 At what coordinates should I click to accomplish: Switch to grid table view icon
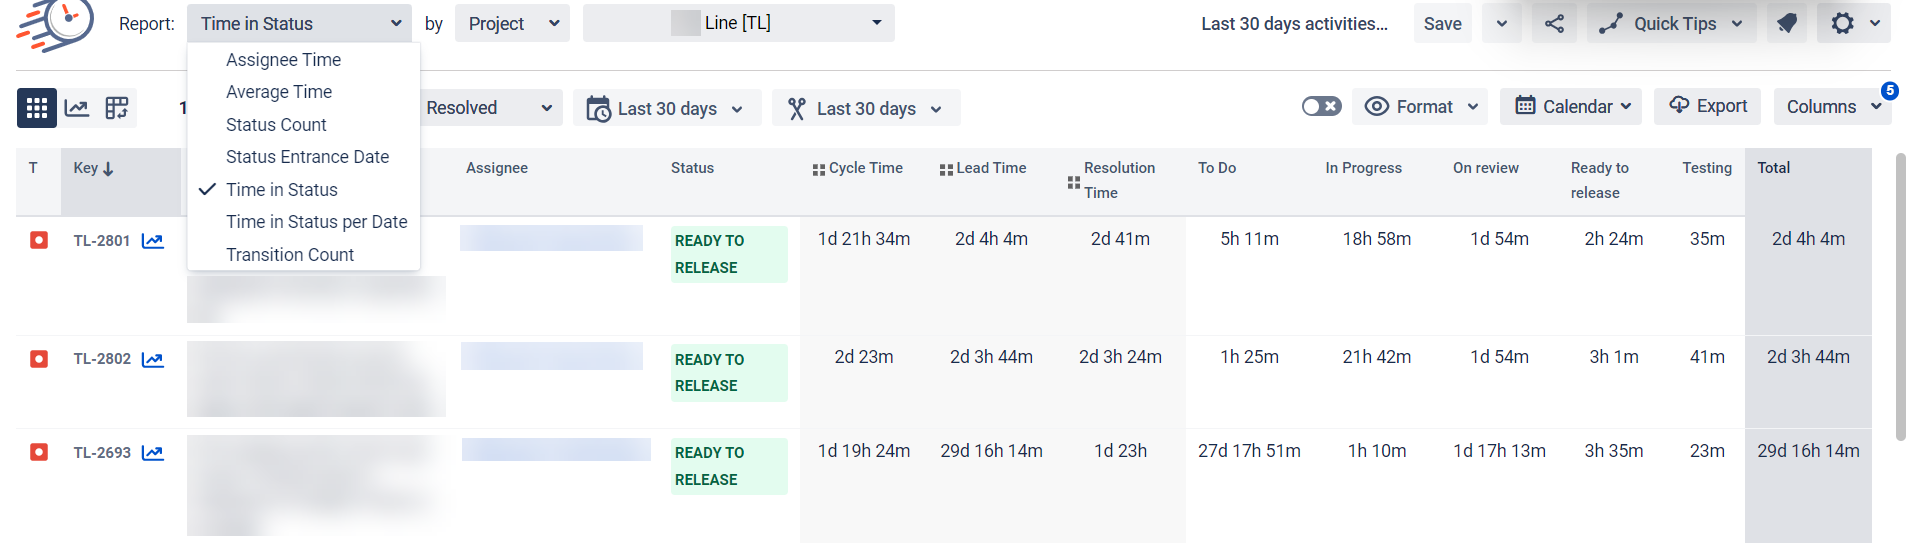[x=37, y=108]
